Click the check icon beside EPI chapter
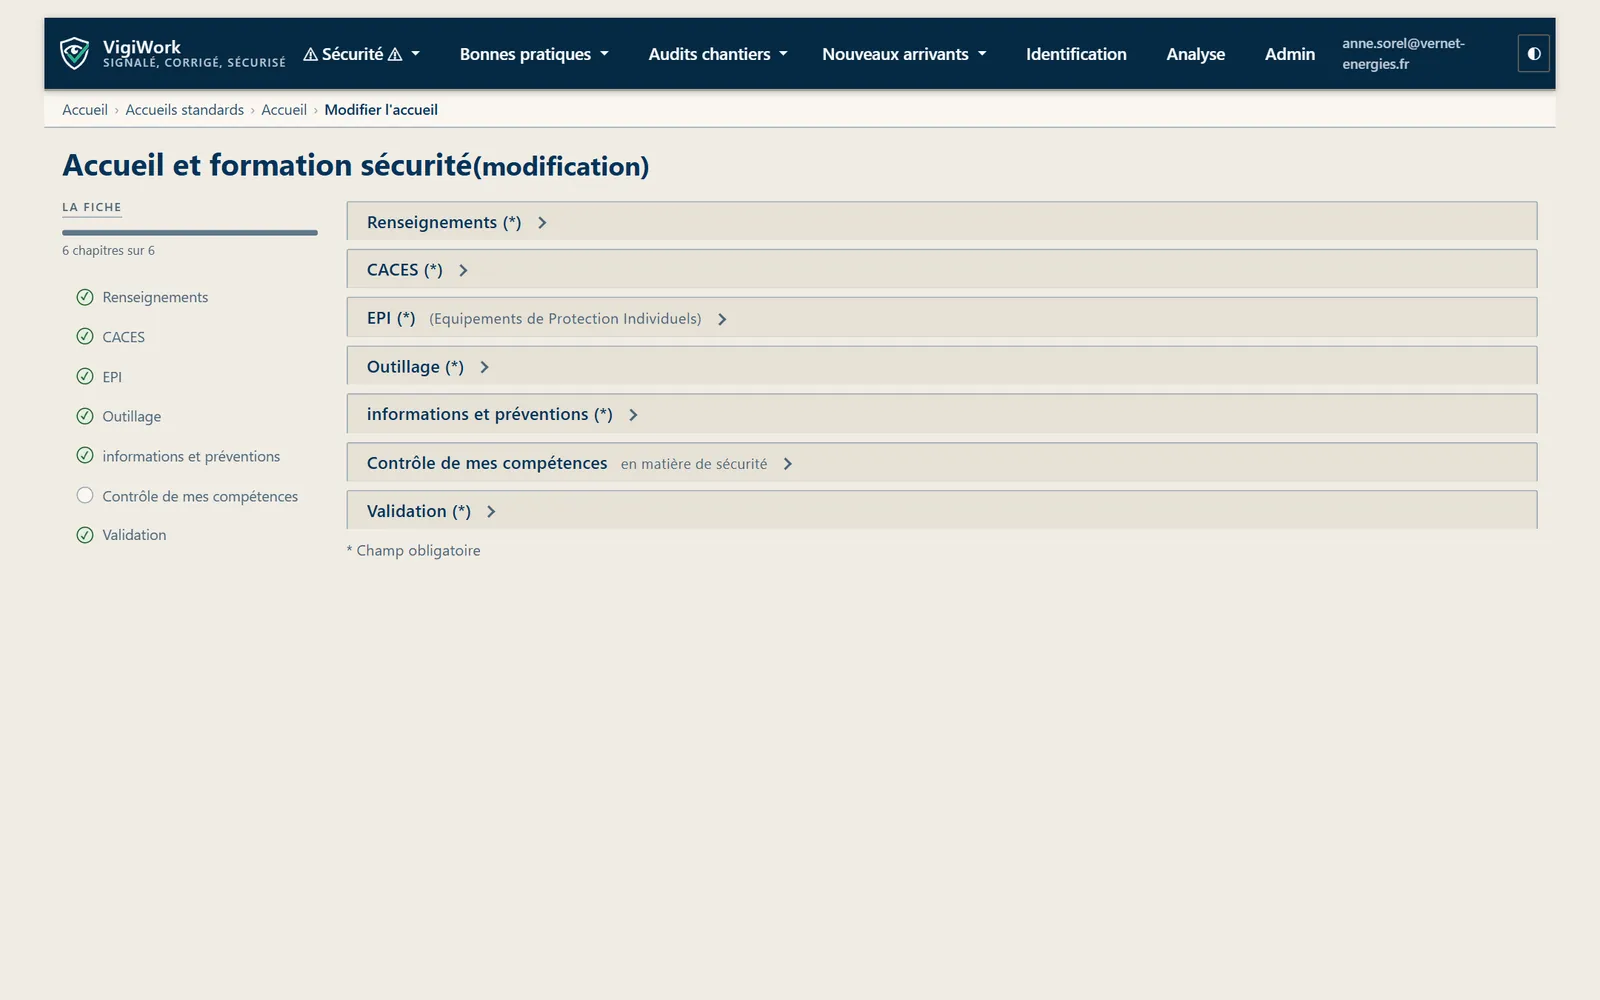 [85, 377]
